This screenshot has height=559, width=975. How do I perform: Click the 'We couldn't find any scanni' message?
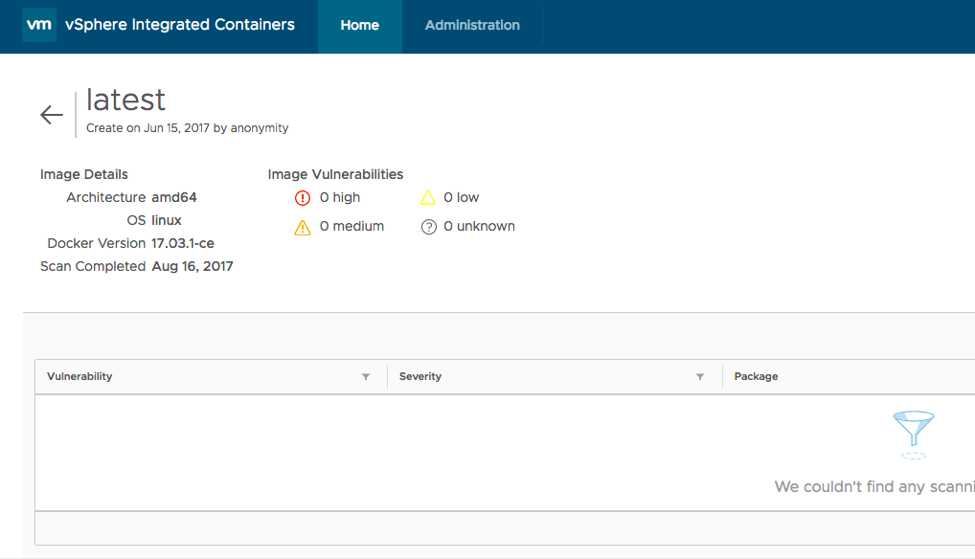[x=874, y=486]
